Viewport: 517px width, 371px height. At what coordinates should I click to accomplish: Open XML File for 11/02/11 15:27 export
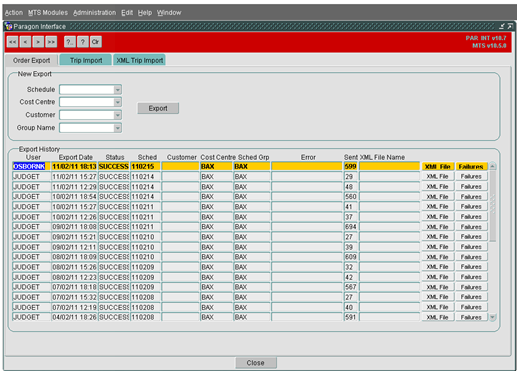438,176
